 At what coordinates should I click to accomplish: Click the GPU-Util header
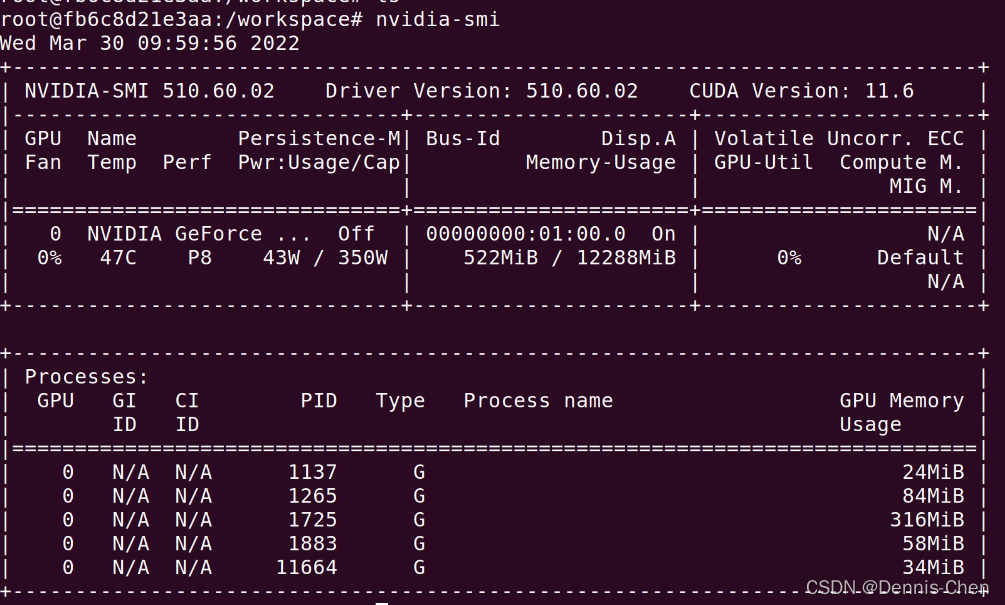coord(763,162)
